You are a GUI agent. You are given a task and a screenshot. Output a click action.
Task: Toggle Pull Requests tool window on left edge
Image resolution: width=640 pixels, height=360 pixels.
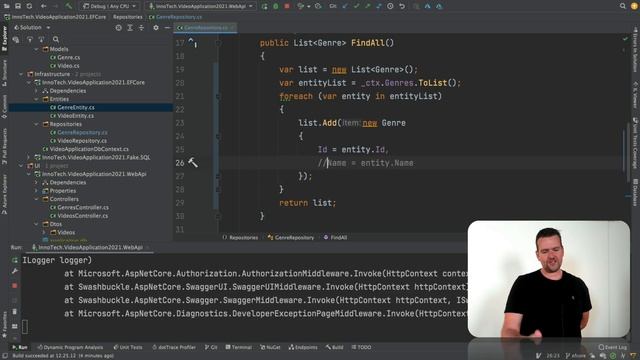pos(4,146)
